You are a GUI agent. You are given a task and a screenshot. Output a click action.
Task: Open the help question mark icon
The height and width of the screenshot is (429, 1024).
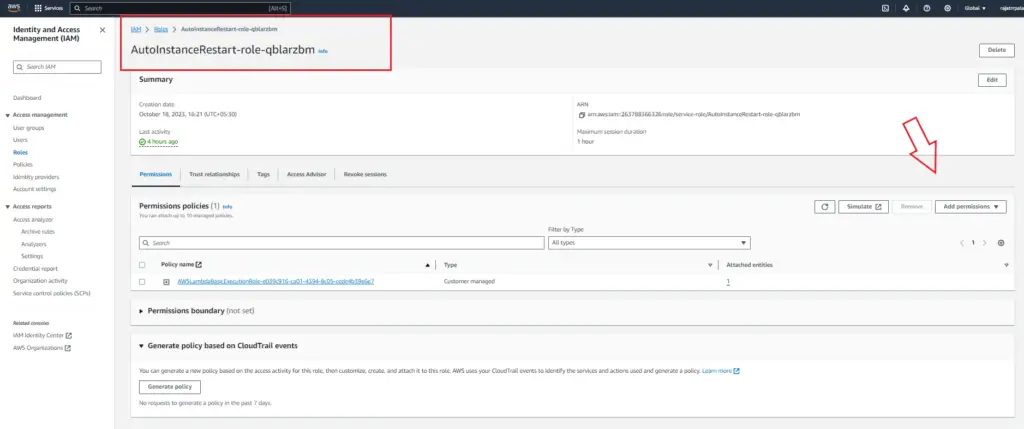[927, 8]
